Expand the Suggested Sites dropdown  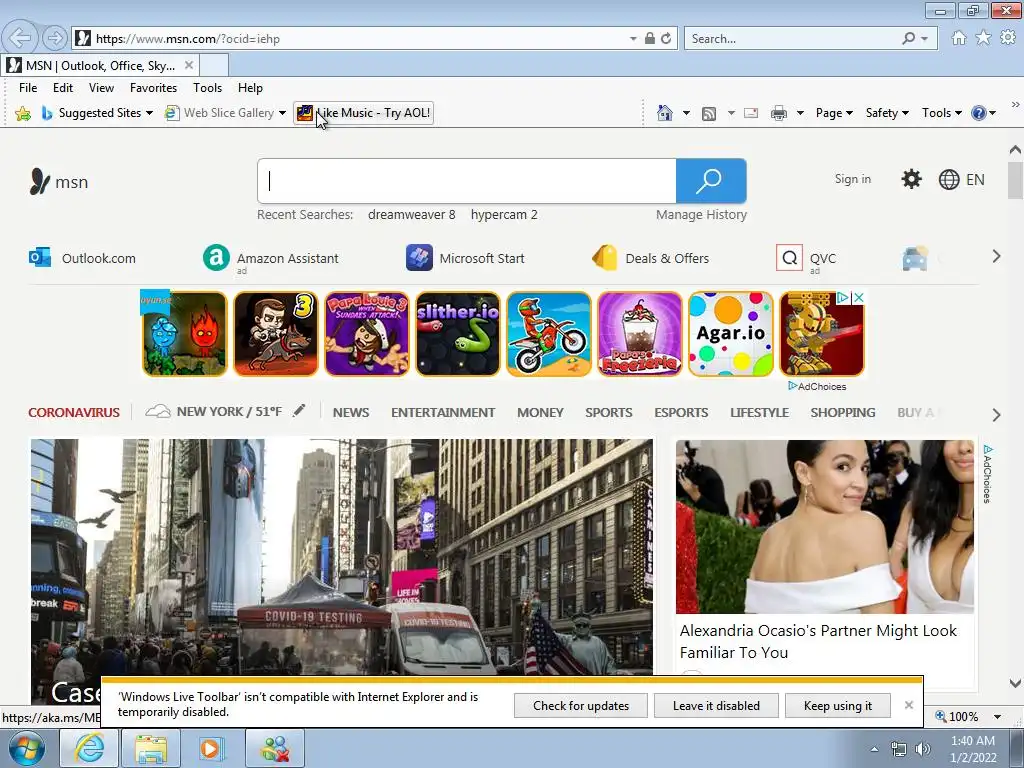150,113
